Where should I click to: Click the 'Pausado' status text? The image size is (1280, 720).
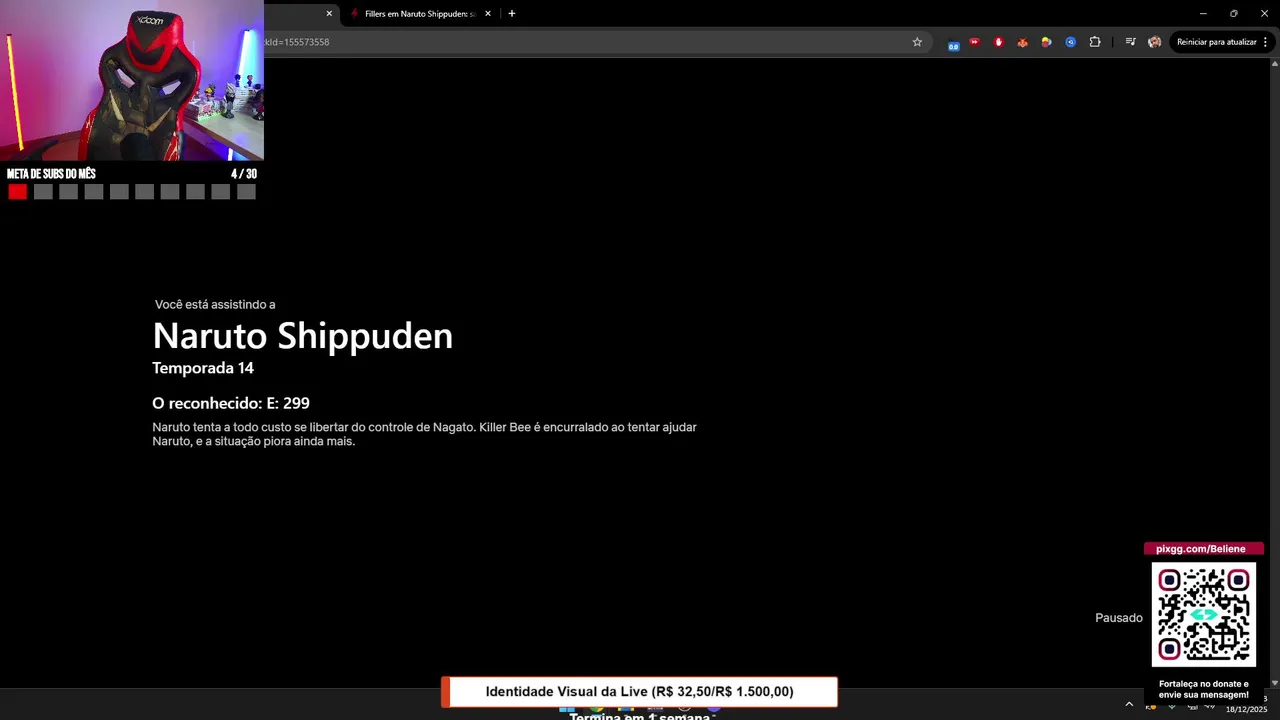coord(1119,618)
